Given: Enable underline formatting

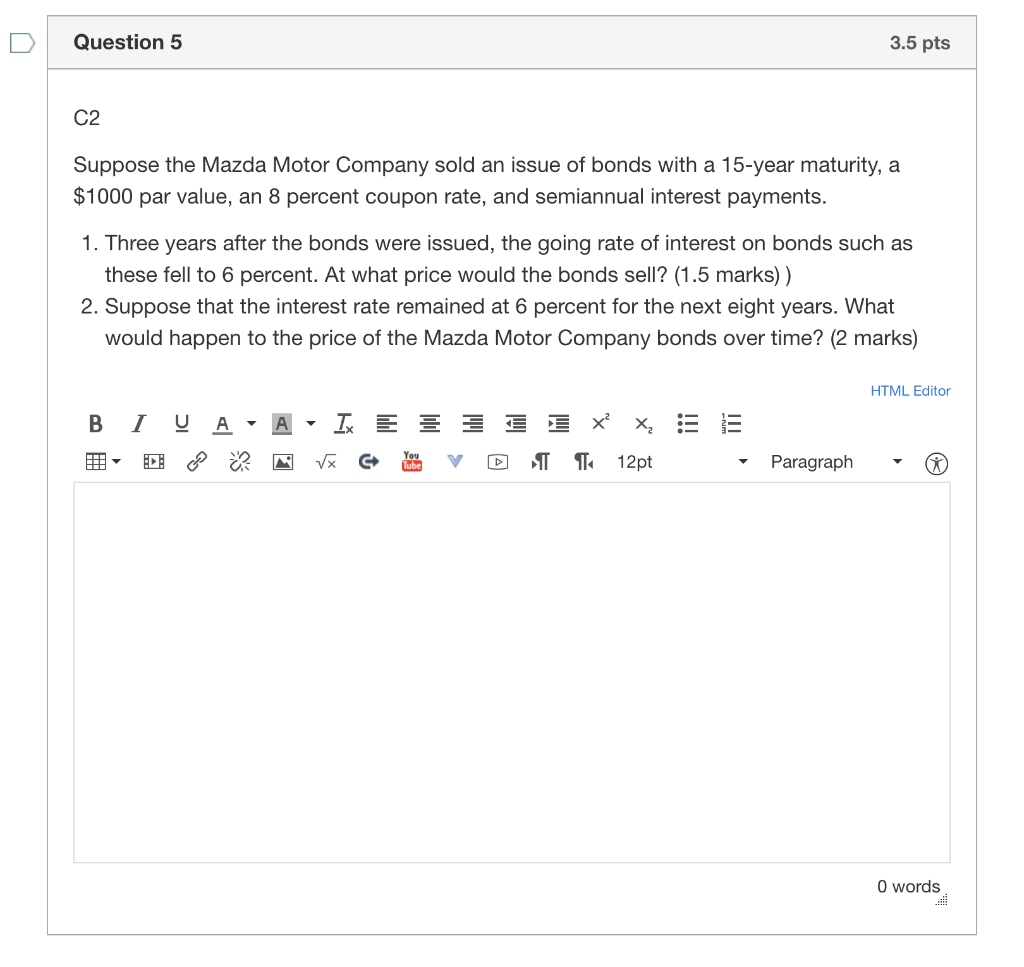Looking at the screenshot, I should [181, 423].
